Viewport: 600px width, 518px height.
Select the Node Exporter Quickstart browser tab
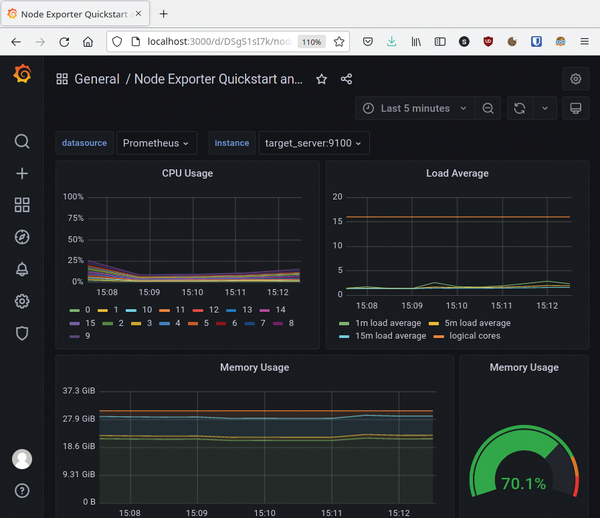tap(75, 14)
